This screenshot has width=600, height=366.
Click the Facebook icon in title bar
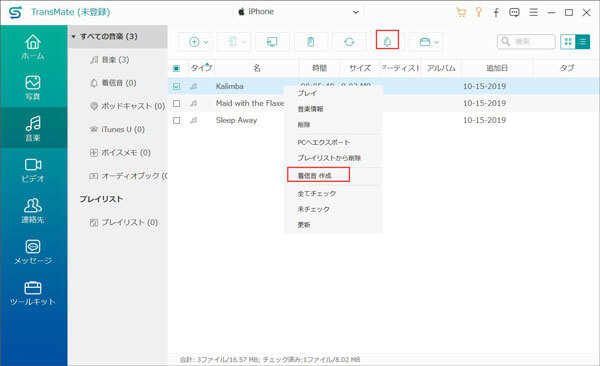coord(496,13)
